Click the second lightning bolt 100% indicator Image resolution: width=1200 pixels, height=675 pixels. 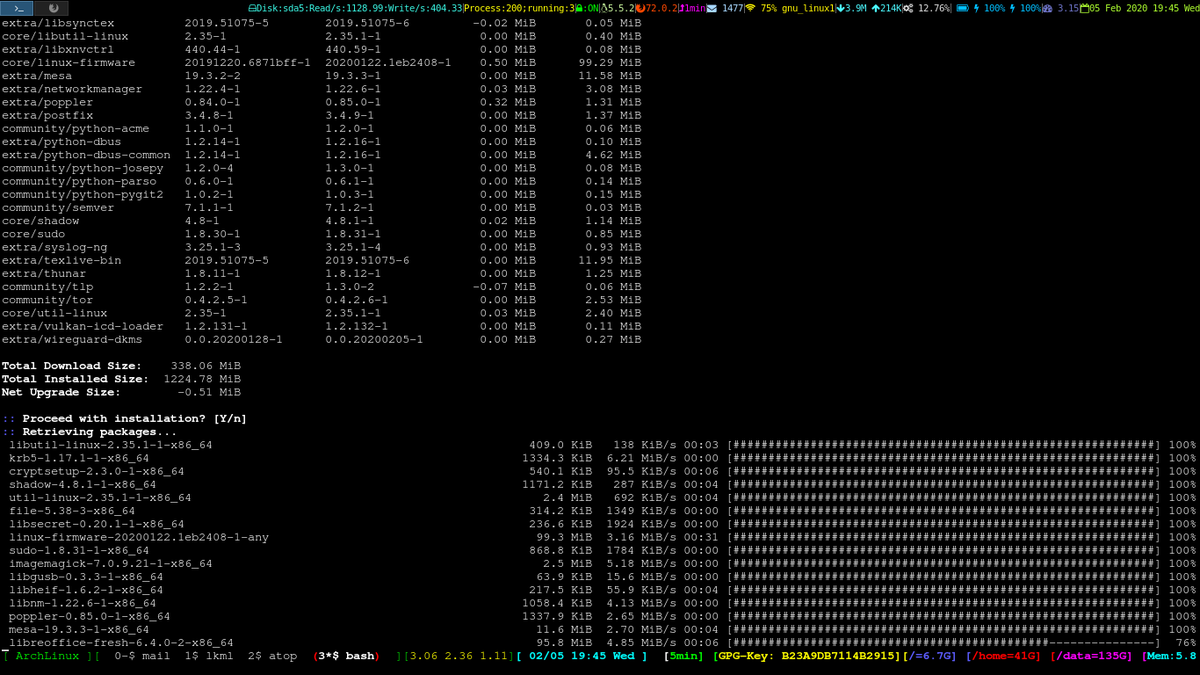[x=1012, y=8]
